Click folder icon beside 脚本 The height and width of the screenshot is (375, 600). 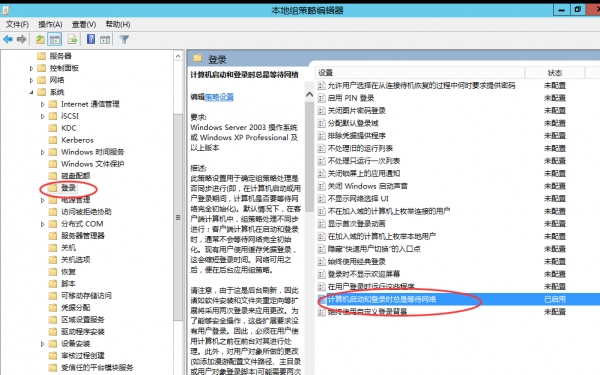click(53, 284)
